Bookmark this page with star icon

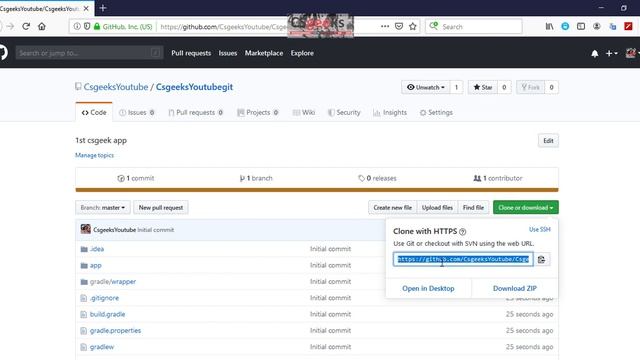(x=413, y=27)
